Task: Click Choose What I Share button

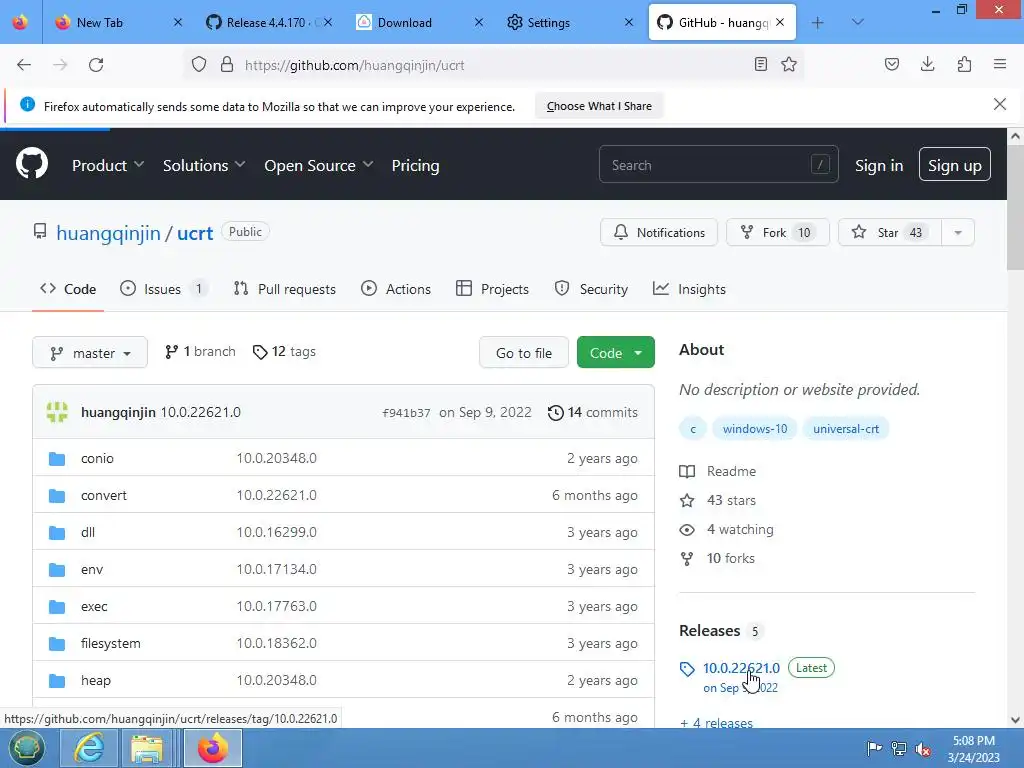Action: click(599, 106)
